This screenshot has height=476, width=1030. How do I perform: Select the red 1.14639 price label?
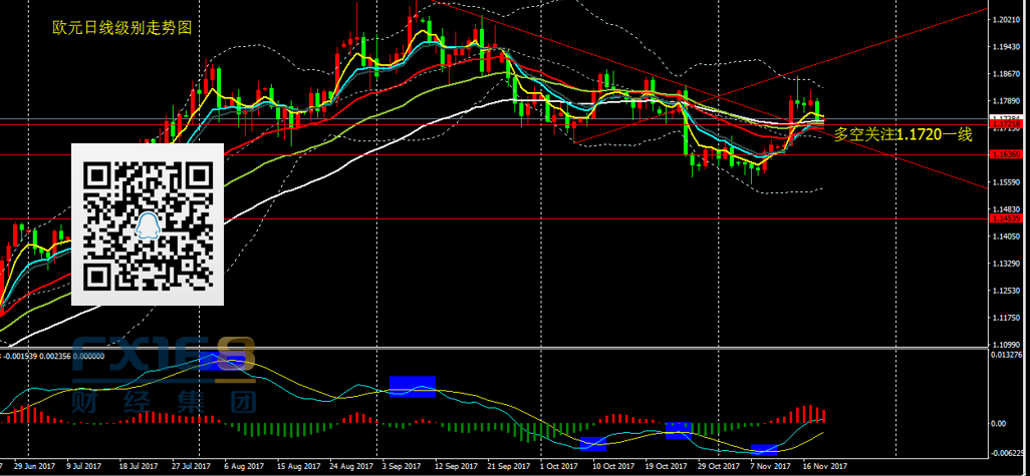coord(1003,218)
